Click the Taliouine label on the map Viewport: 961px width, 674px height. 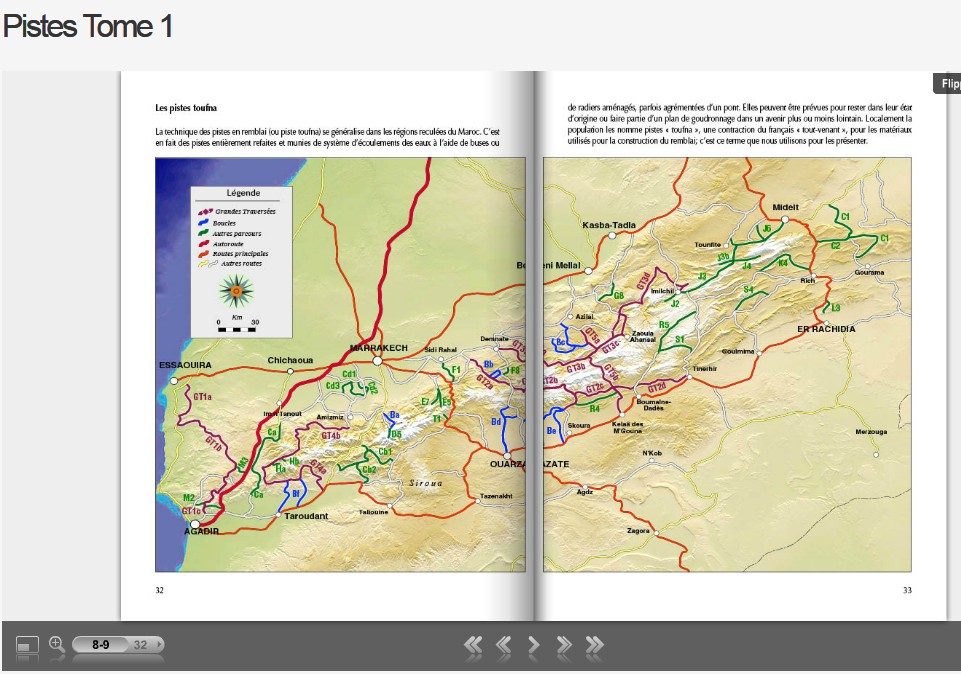point(373,512)
